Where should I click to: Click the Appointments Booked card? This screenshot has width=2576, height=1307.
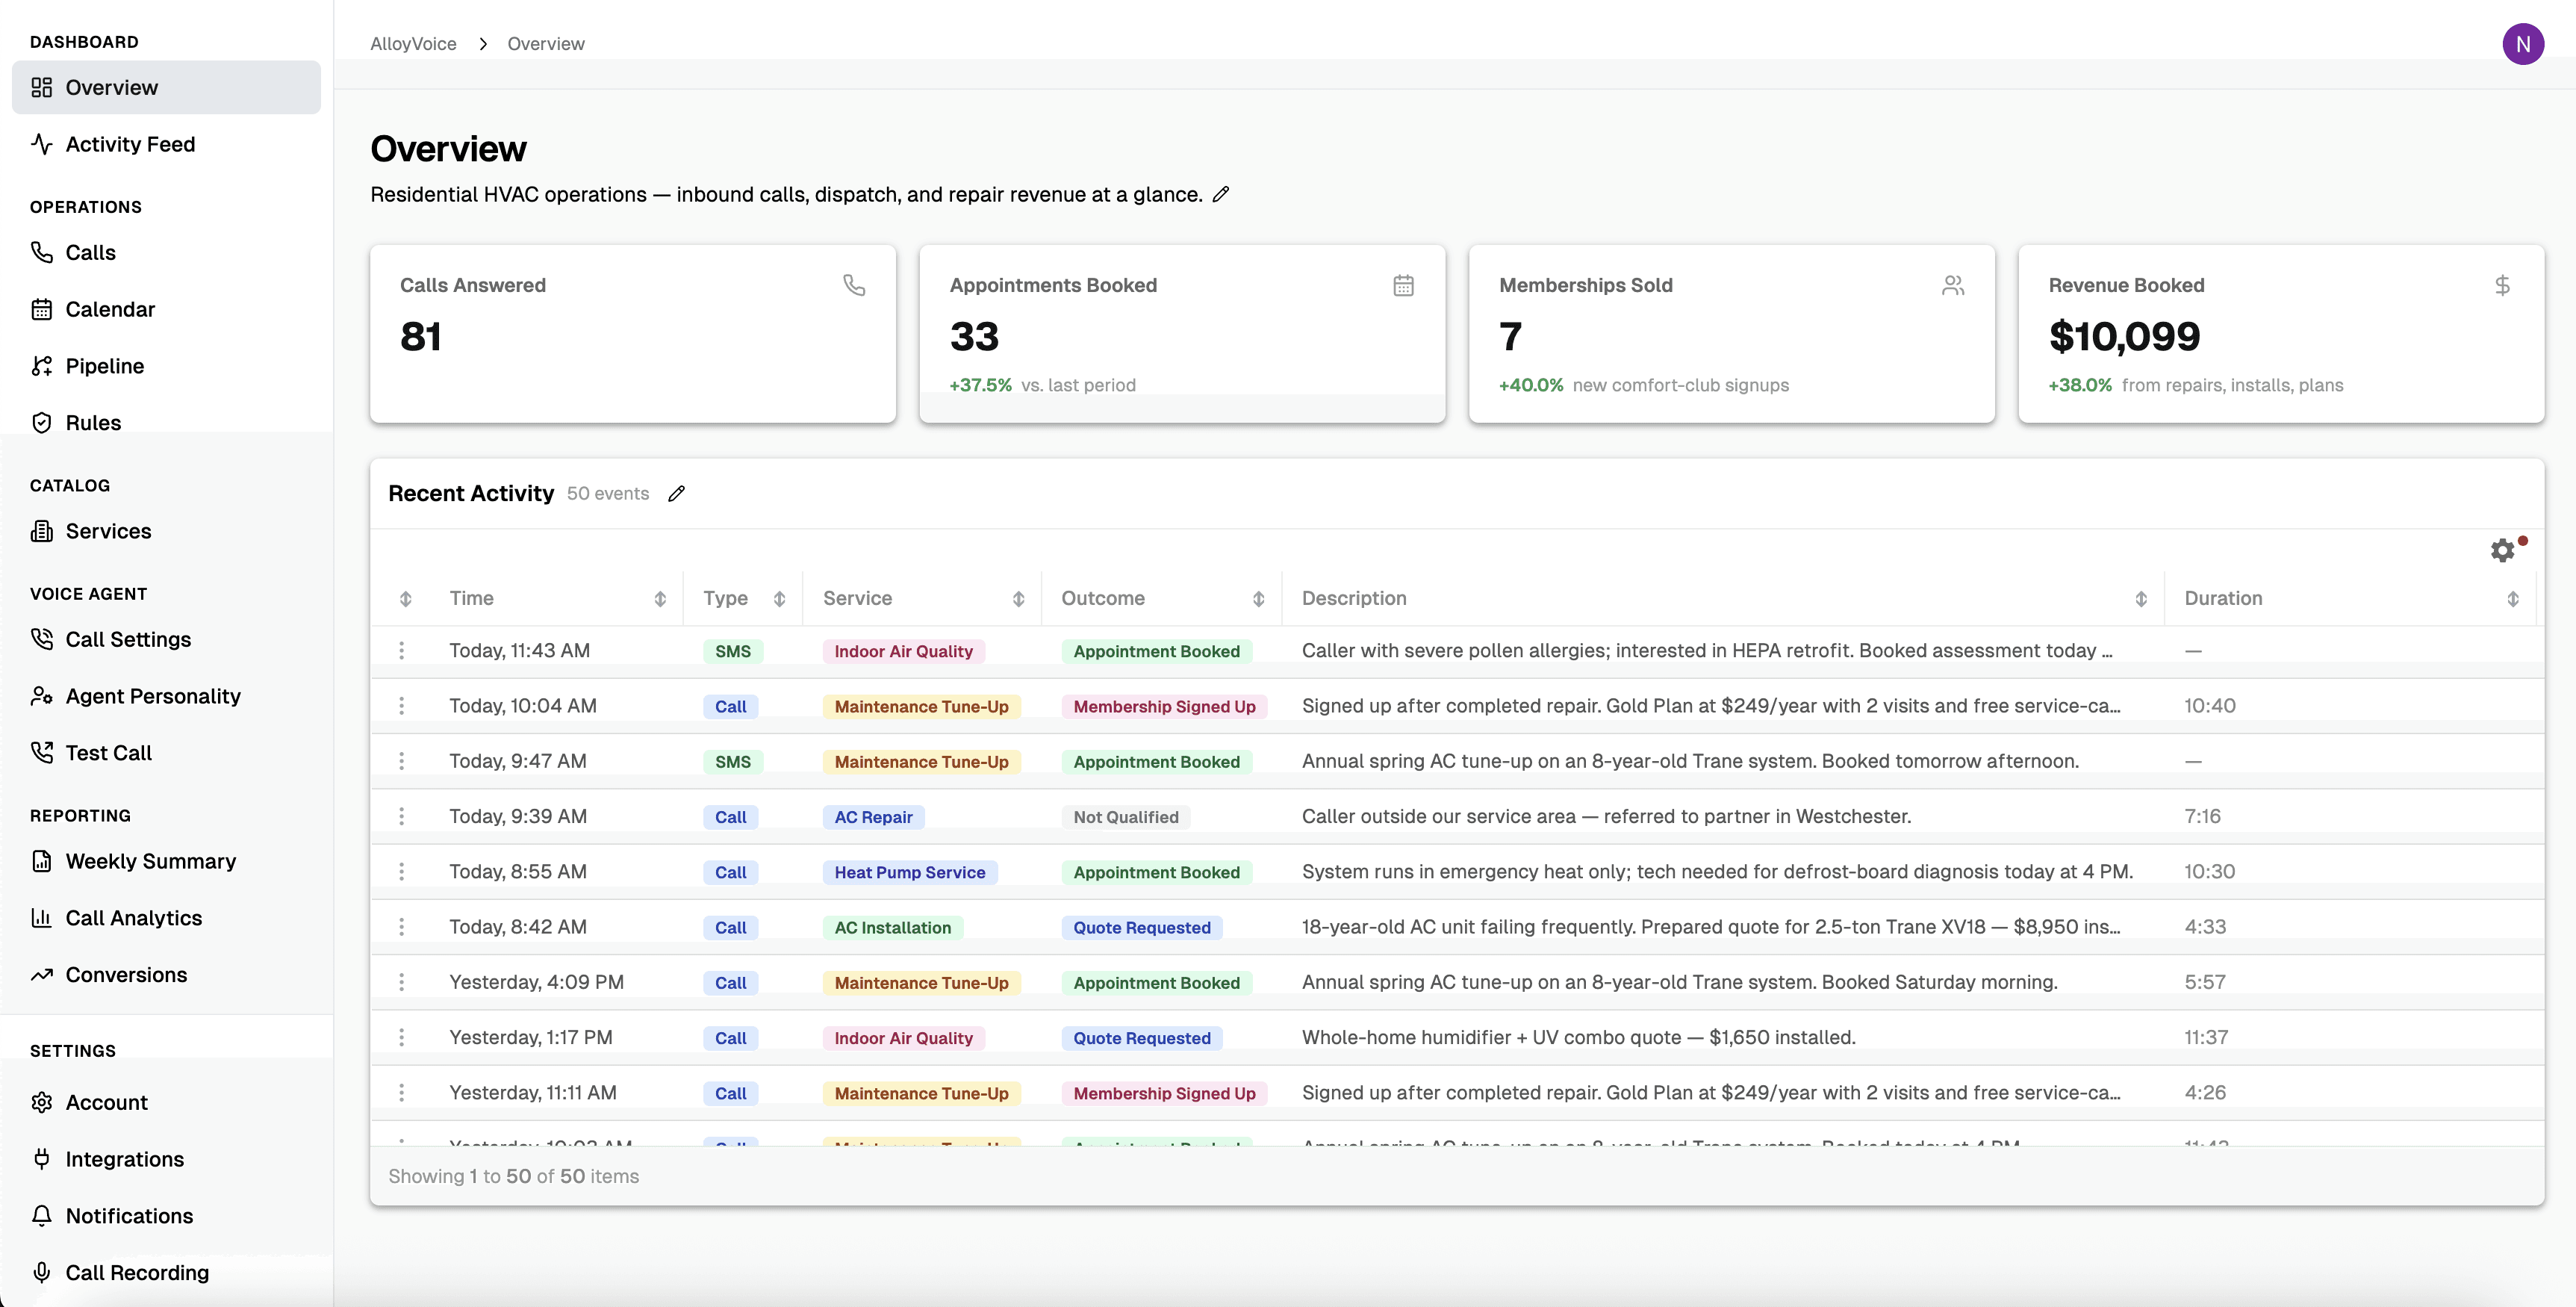(1182, 333)
